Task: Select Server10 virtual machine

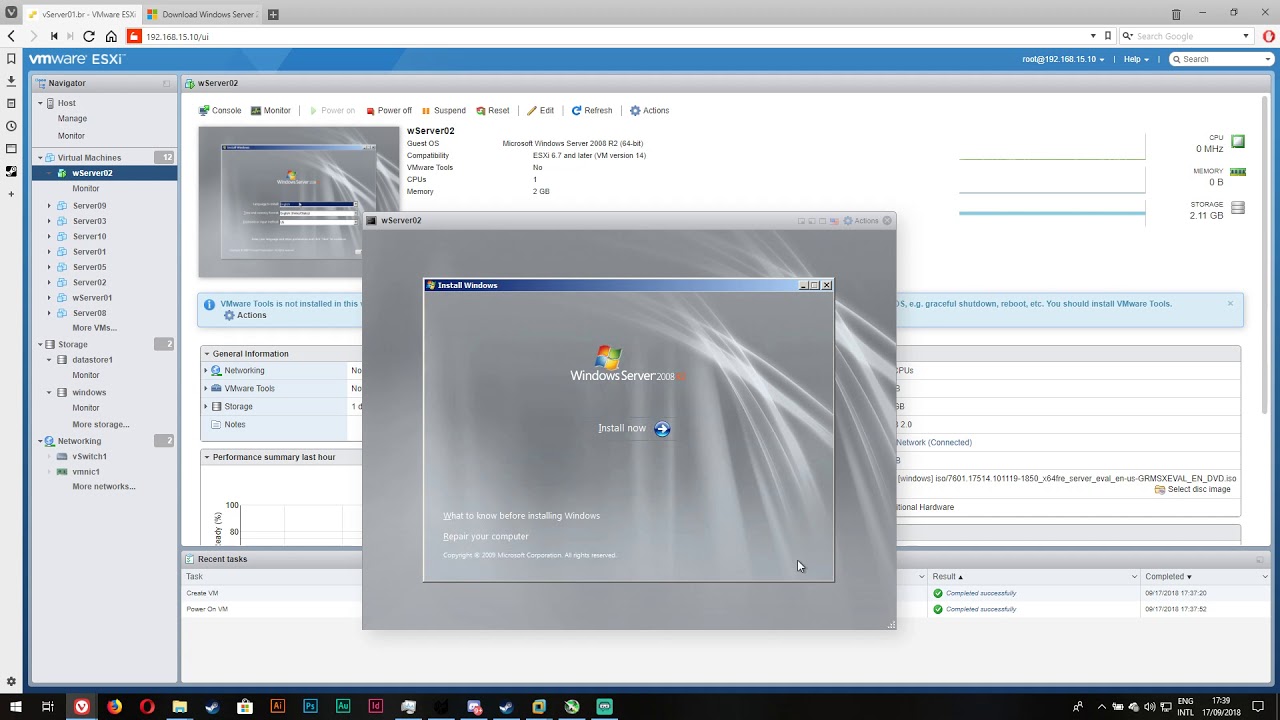Action: (x=89, y=237)
